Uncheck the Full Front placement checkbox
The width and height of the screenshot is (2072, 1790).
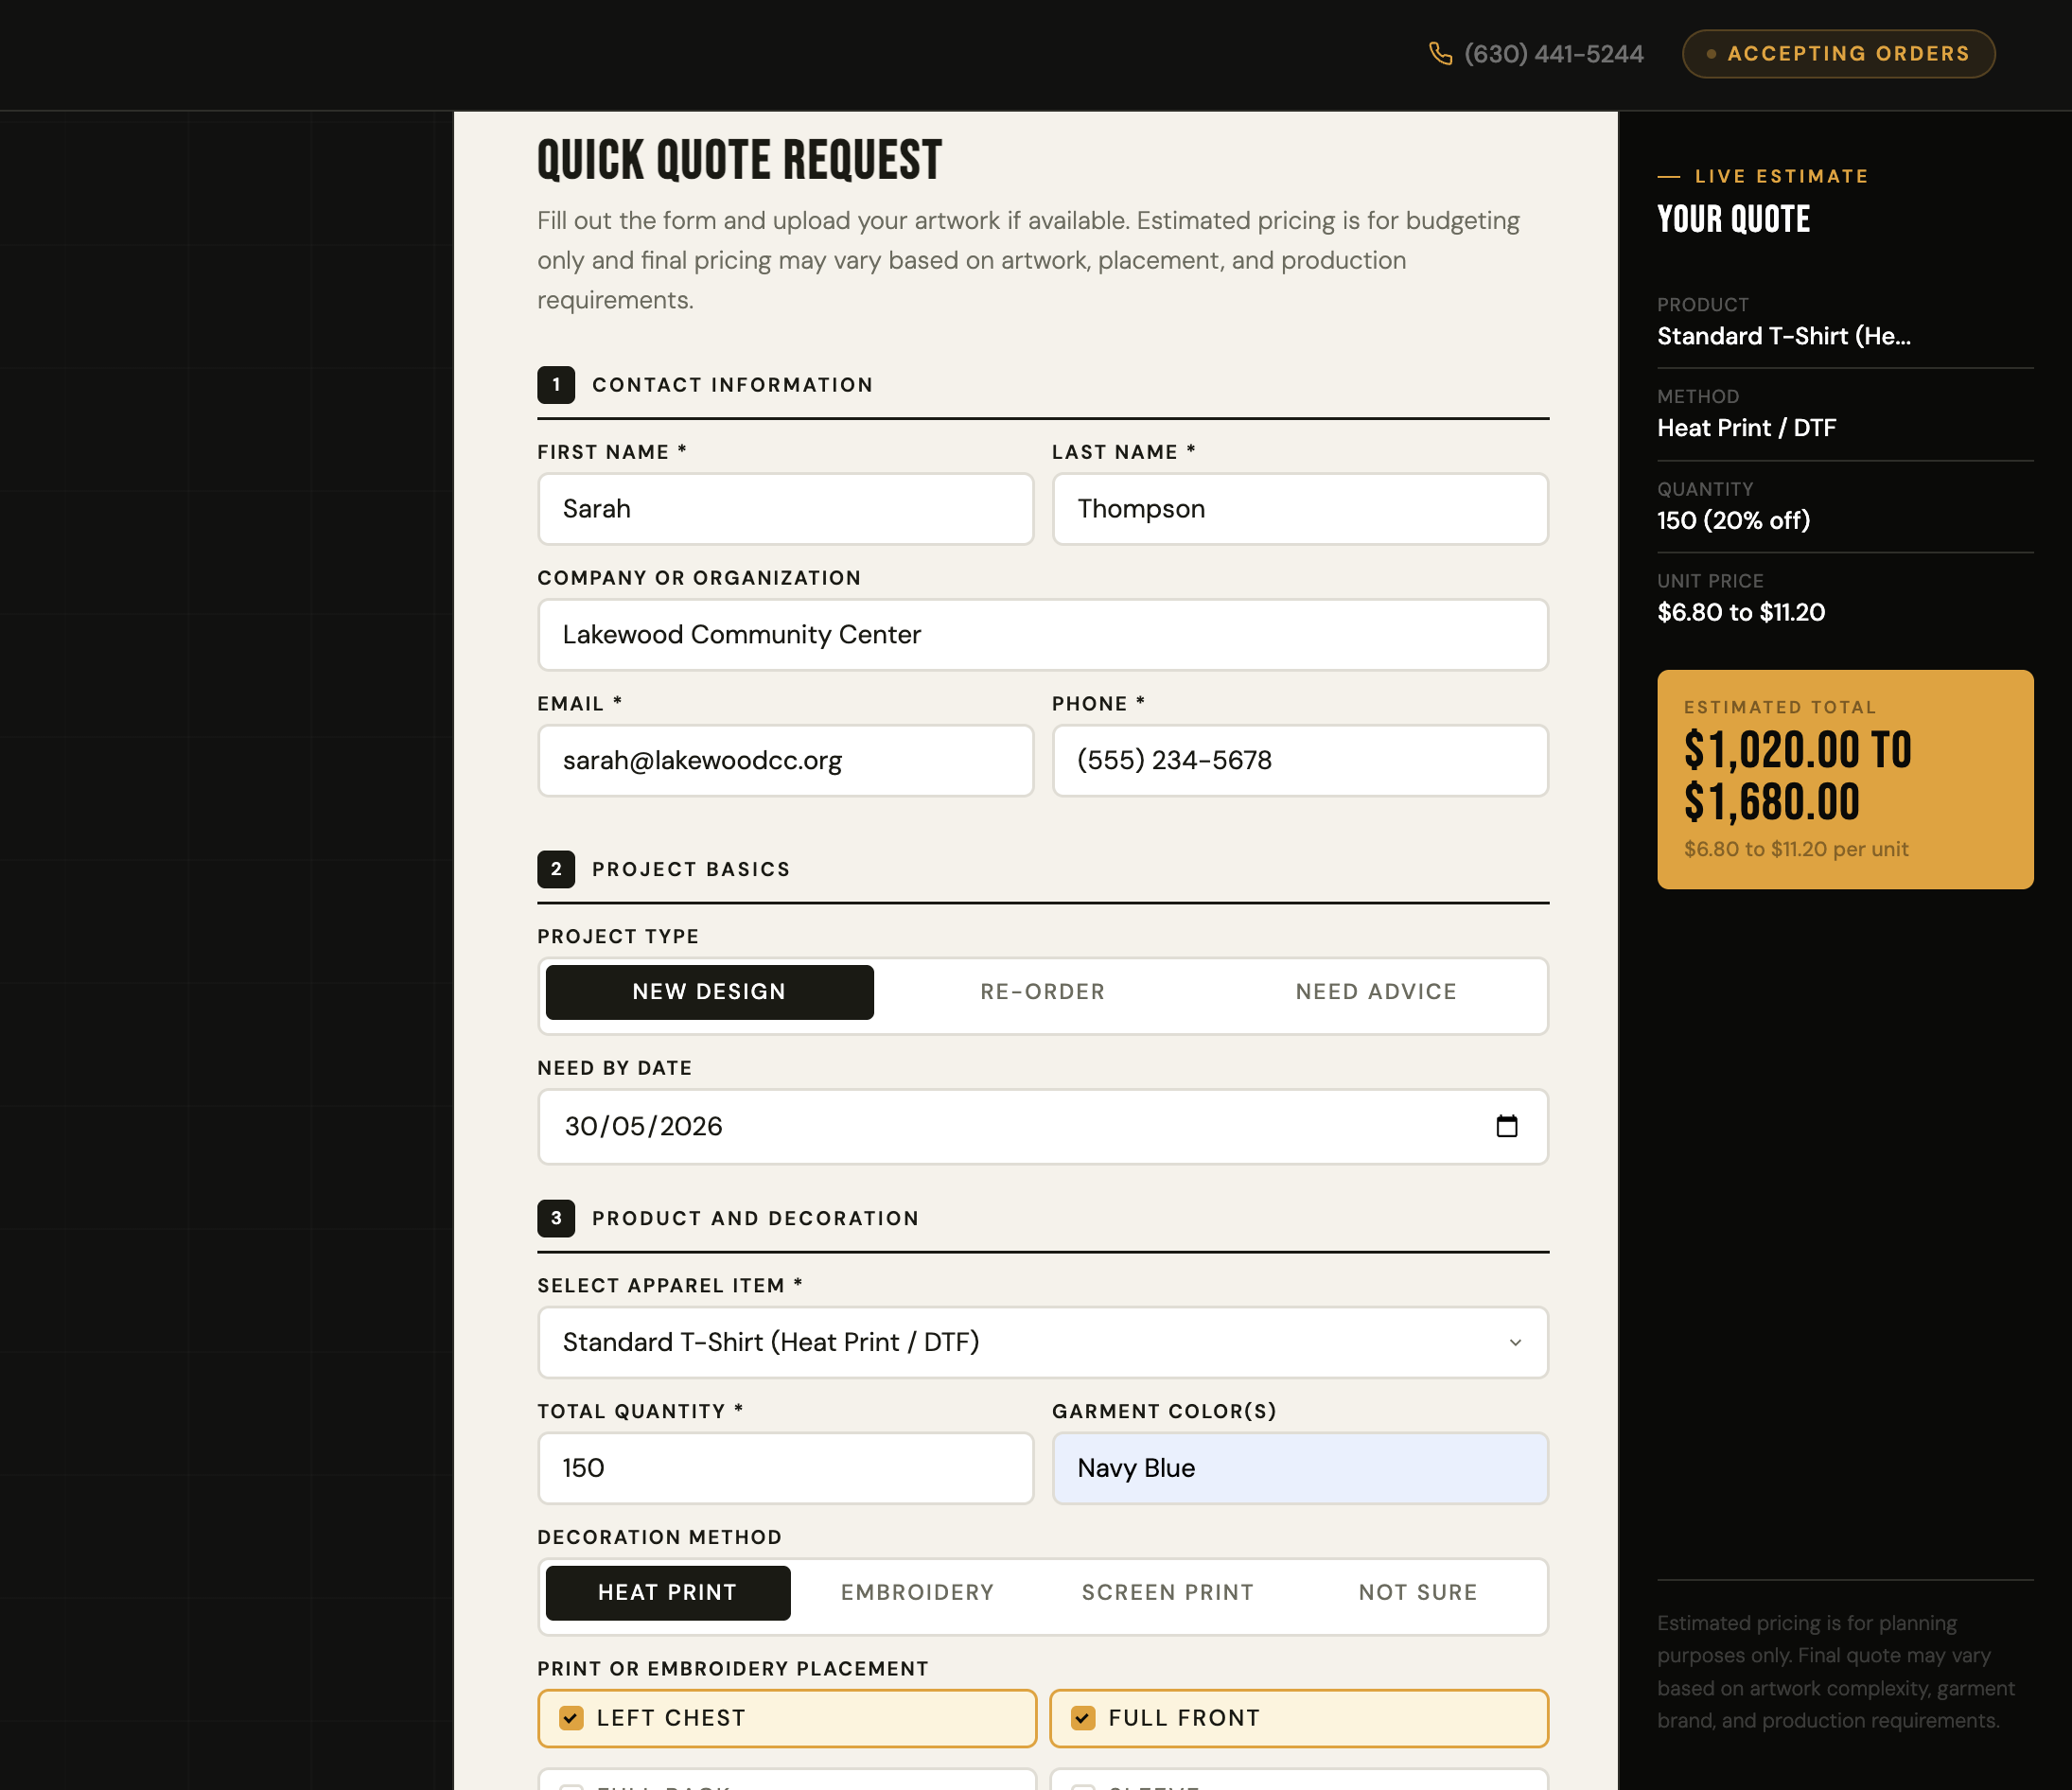1082,1718
